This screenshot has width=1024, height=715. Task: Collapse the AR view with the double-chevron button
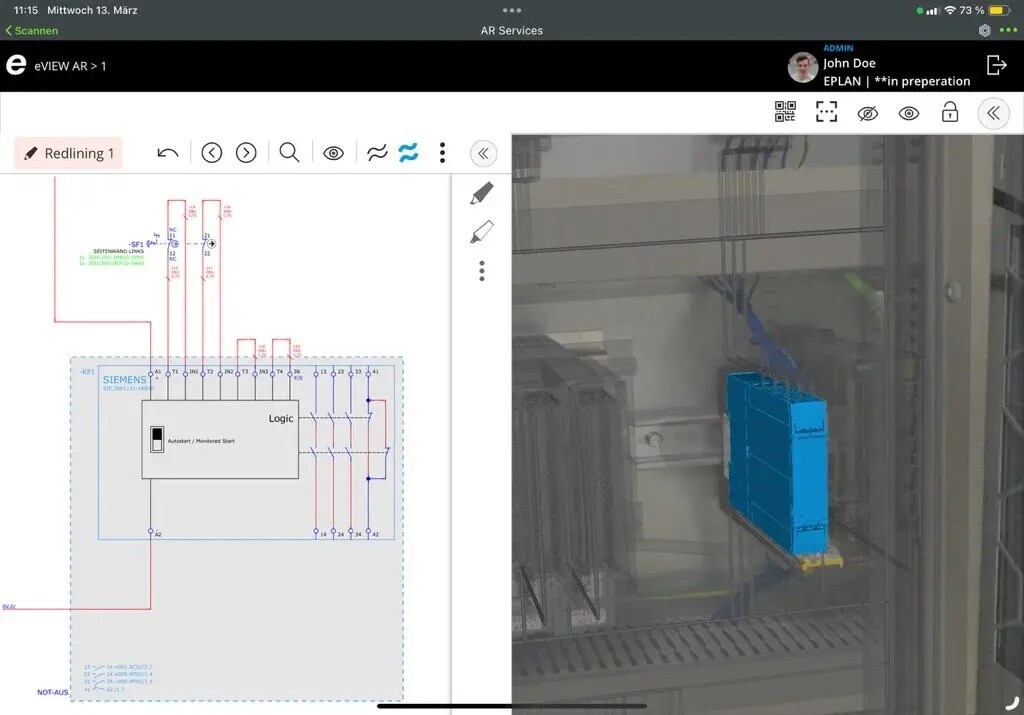click(992, 113)
